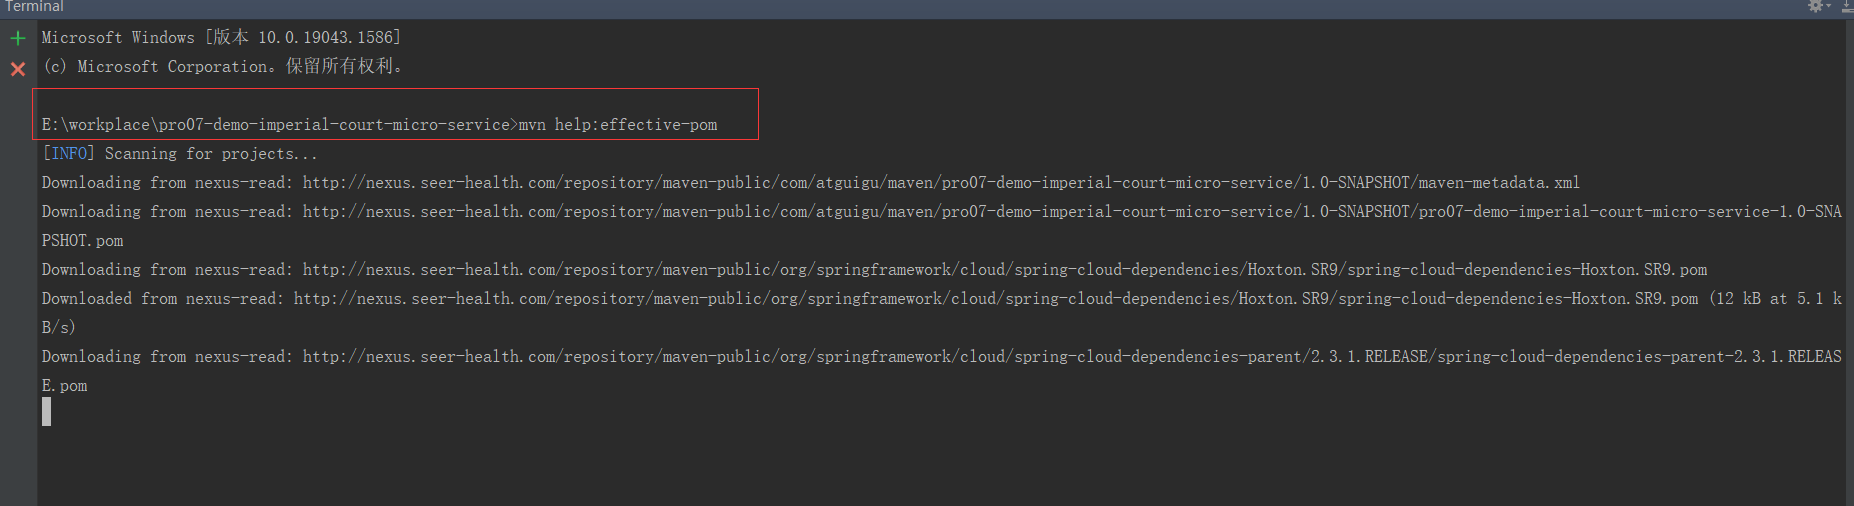The image size is (1854, 506).
Task: Open the micro-service-1.0-SNAPSHOT pom download URL
Action: 1072,212
